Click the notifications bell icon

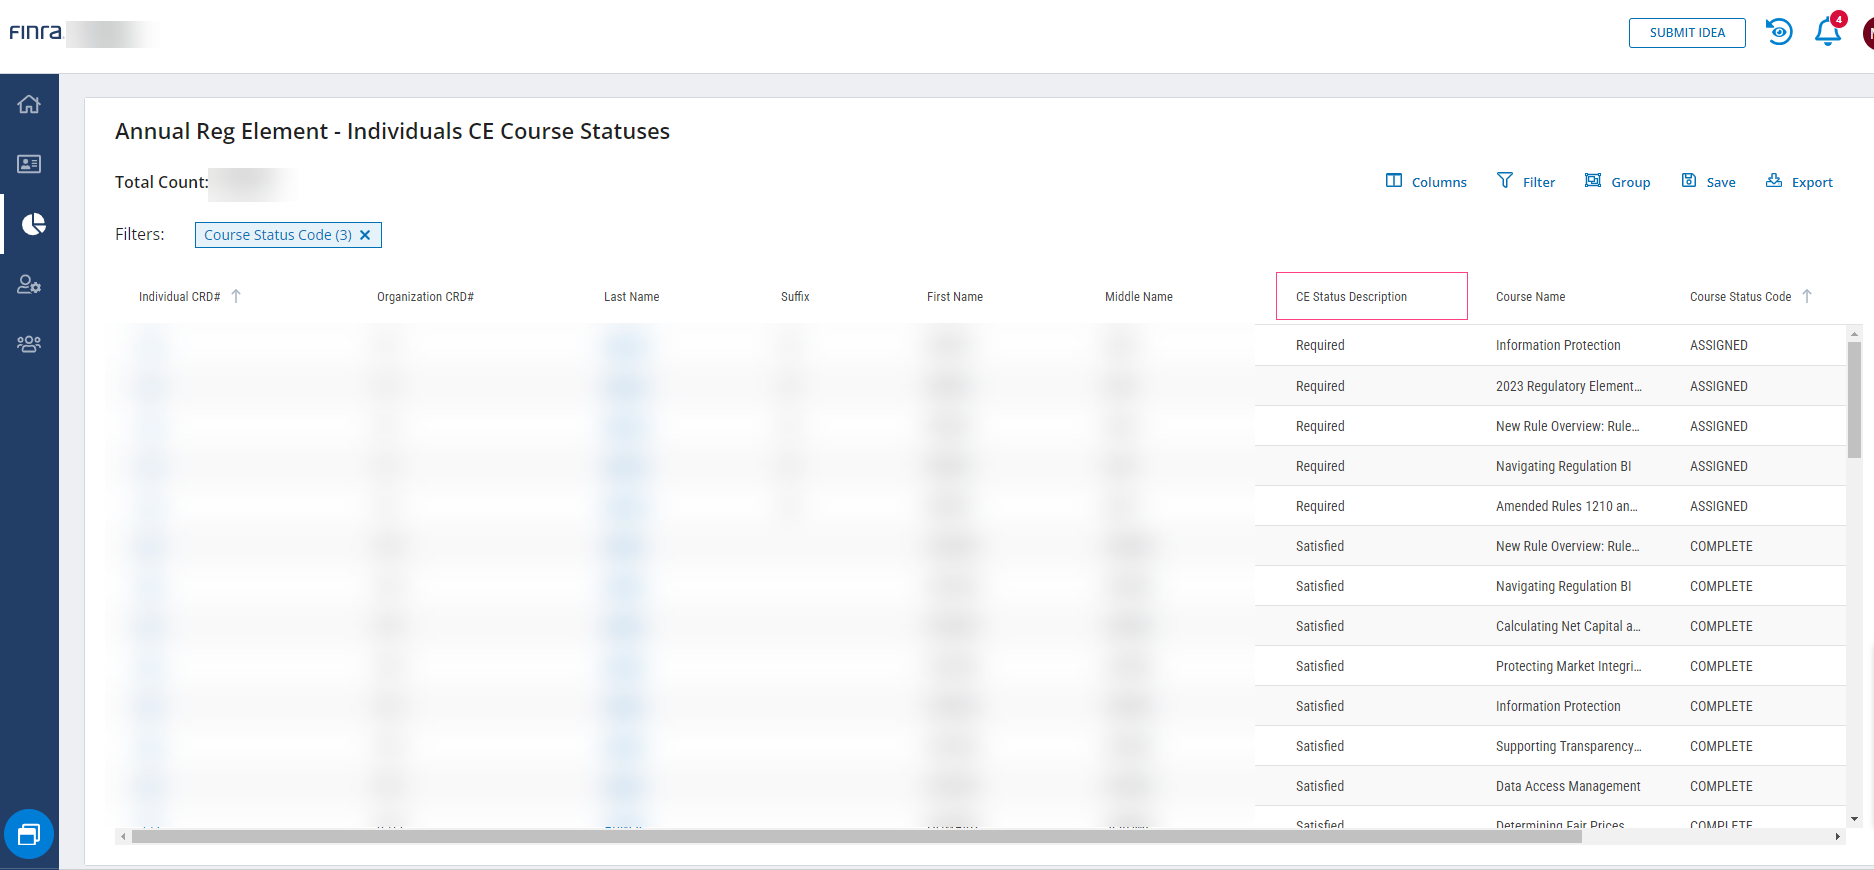point(1827,32)
